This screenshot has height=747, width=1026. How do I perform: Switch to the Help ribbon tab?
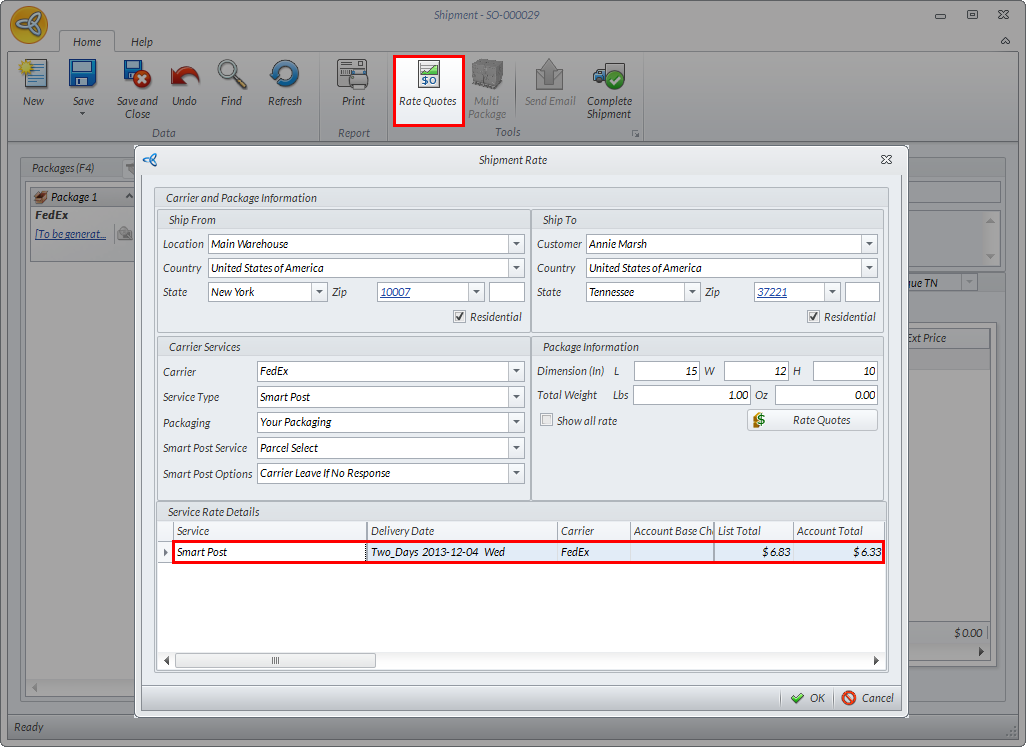click(142, 42)
